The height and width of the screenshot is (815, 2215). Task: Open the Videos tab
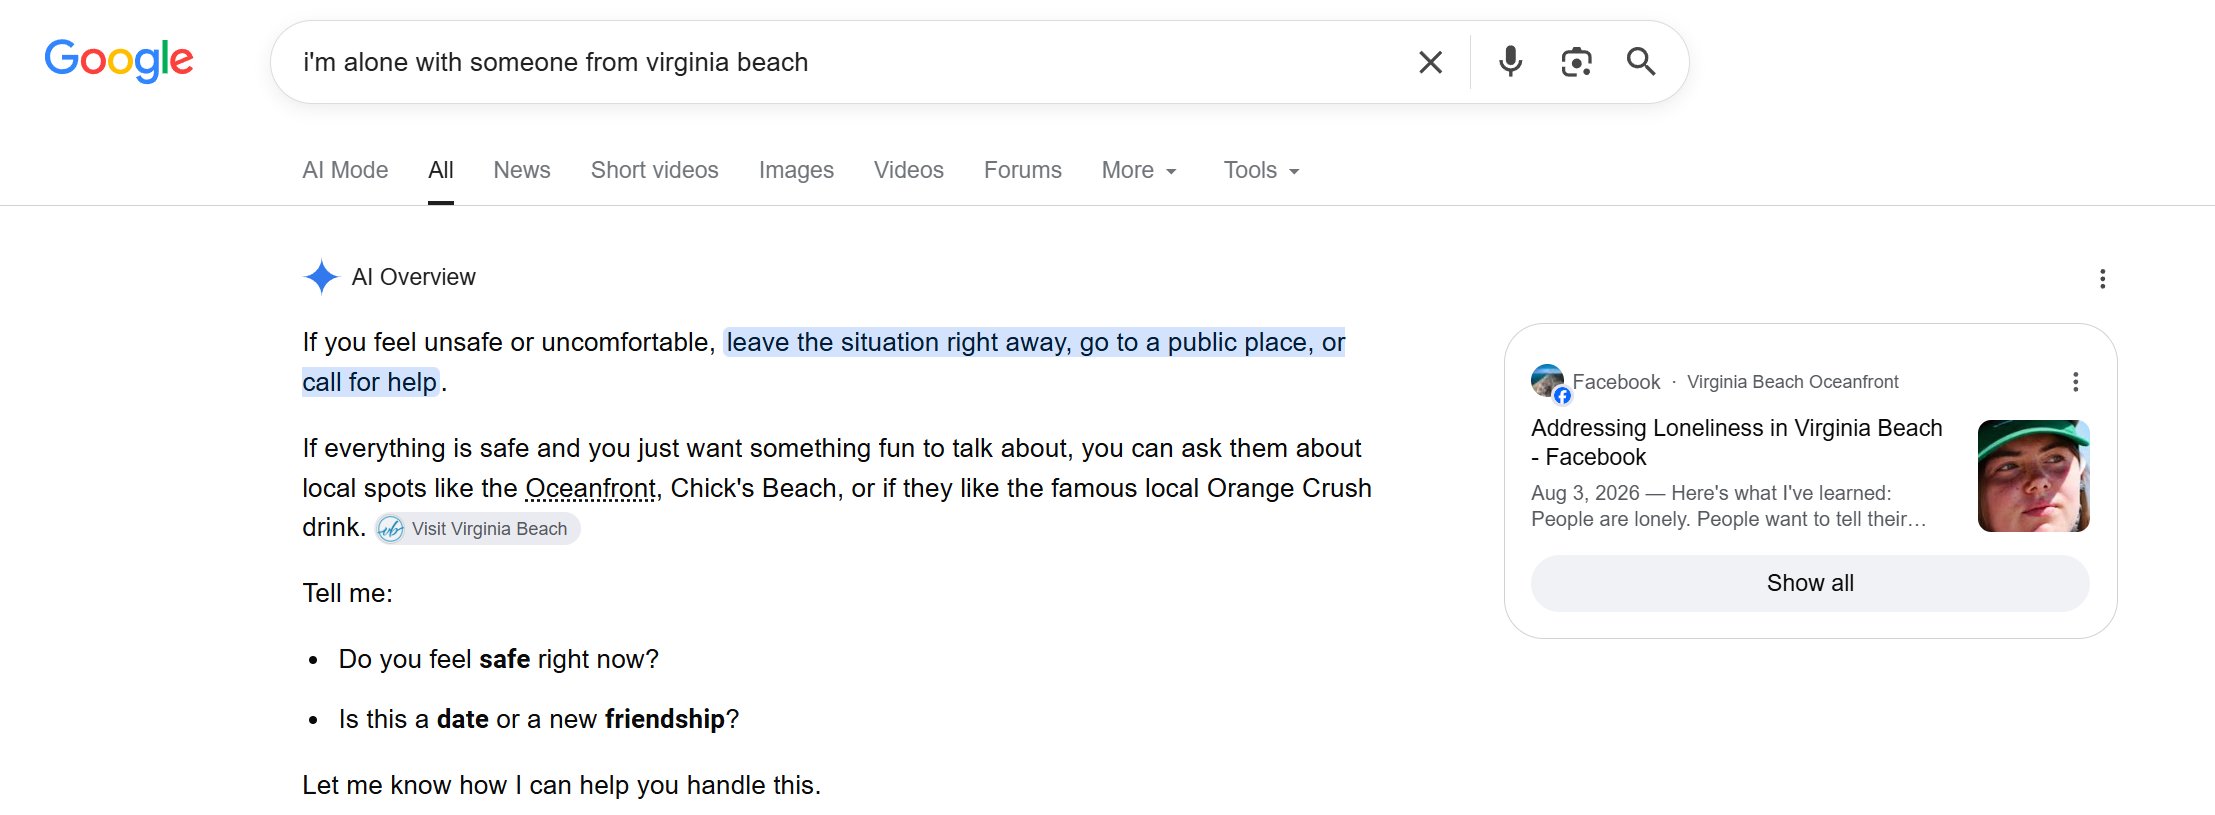909,170
